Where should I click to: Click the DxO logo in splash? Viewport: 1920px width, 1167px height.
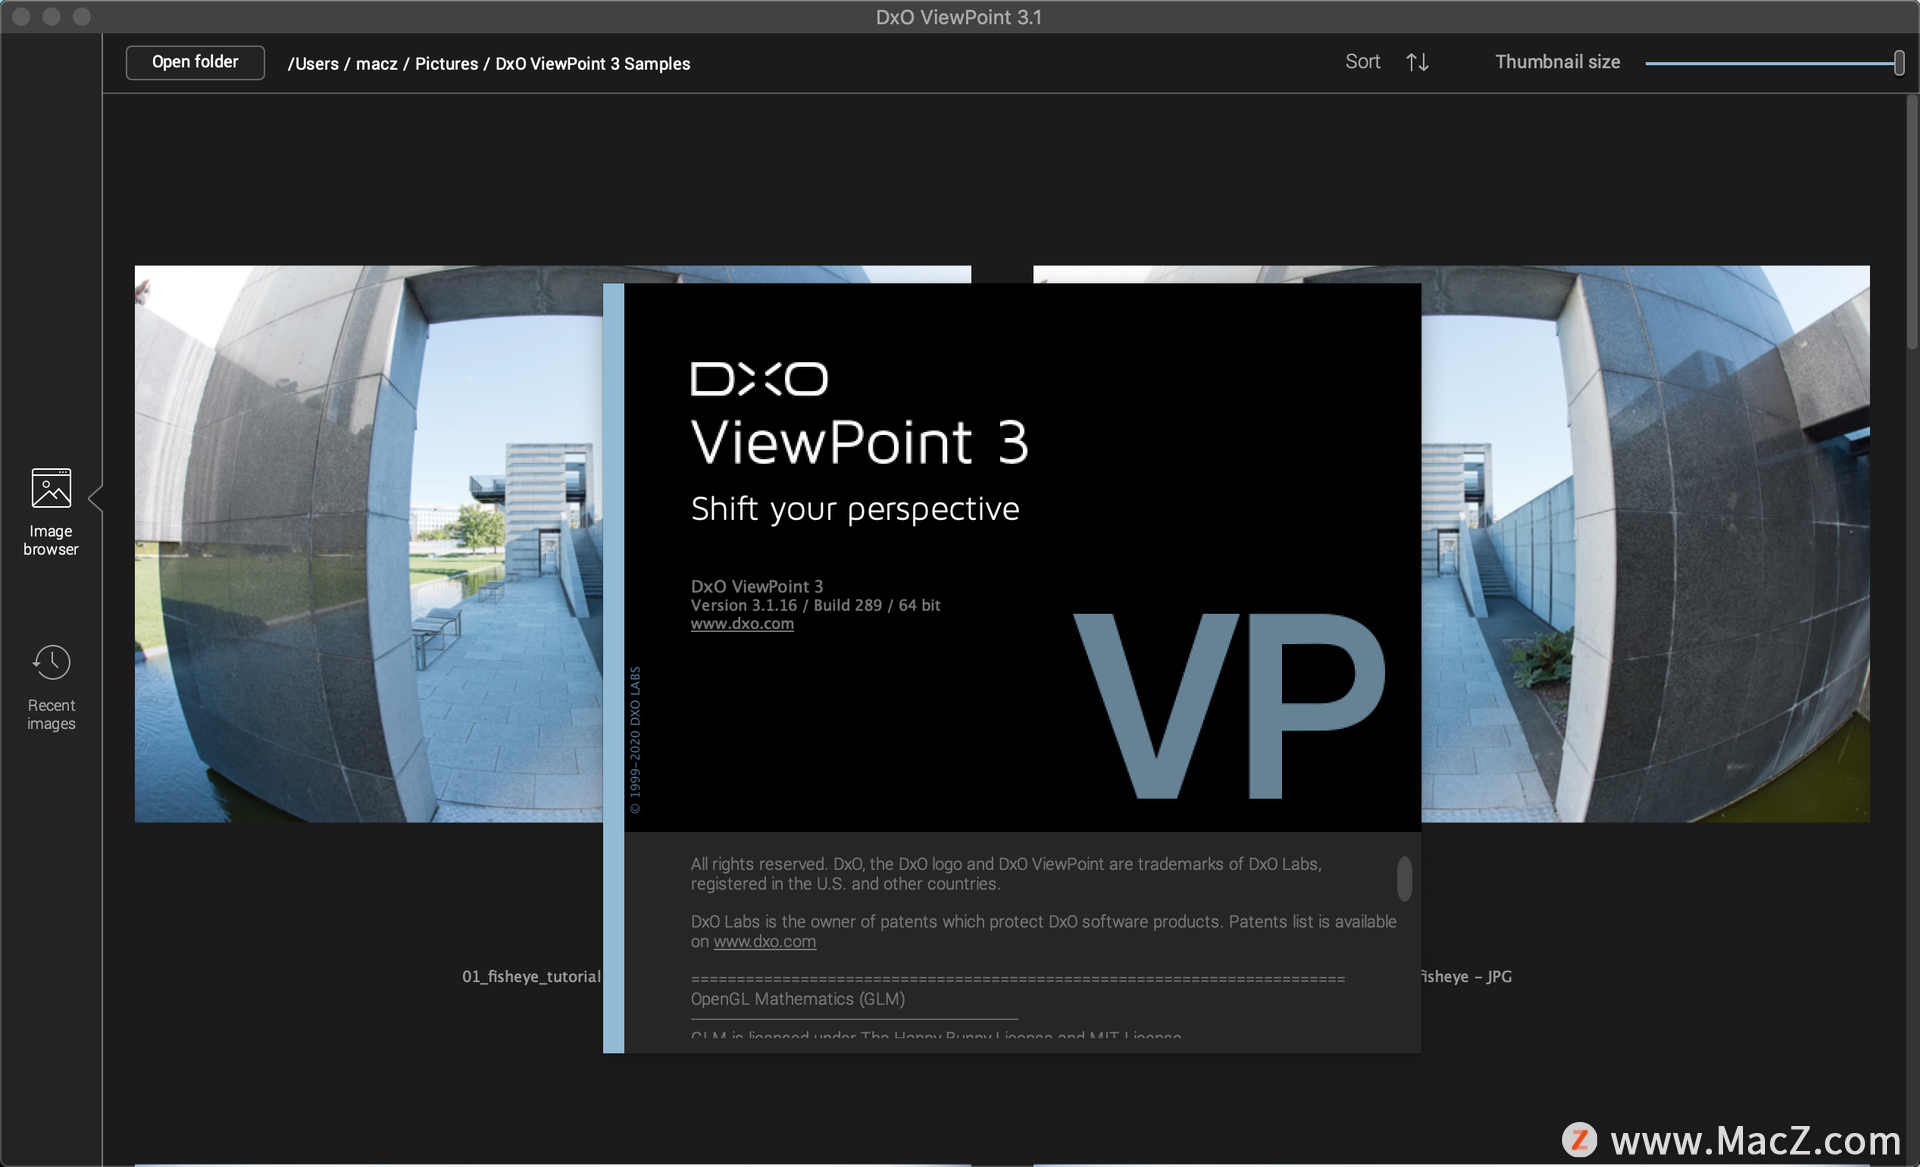(x=759, y=379)
